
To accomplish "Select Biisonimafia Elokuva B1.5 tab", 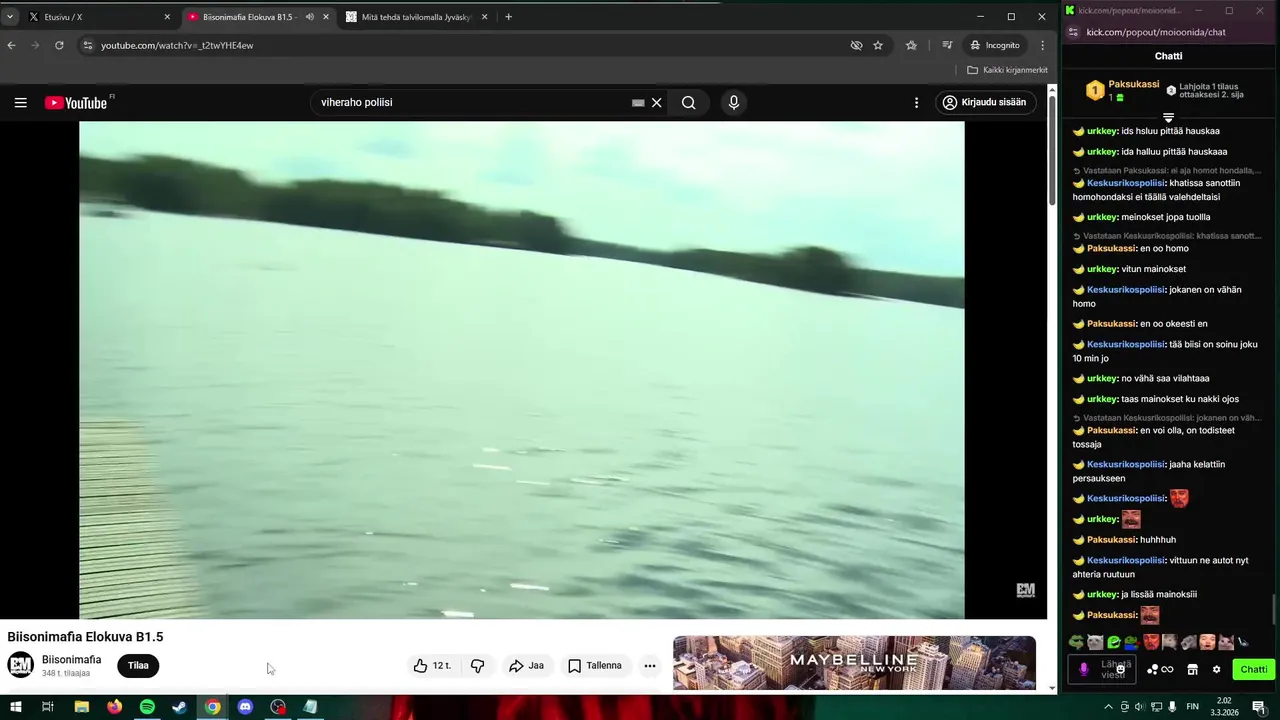I will 258,17.
